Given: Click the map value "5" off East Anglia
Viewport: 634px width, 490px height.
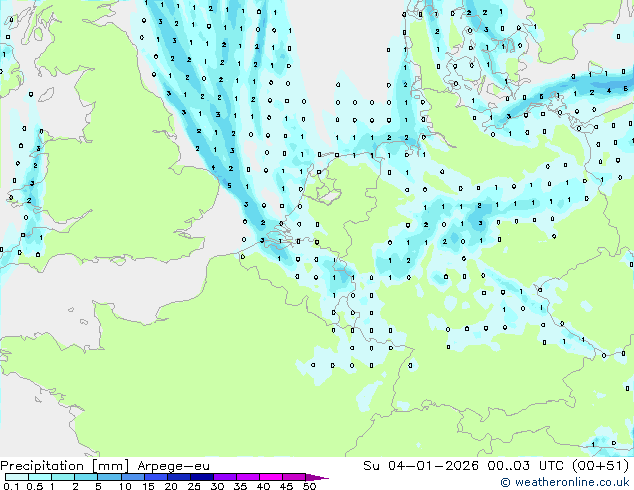Looking at the screenshot, I should click(x=229, y=186).
